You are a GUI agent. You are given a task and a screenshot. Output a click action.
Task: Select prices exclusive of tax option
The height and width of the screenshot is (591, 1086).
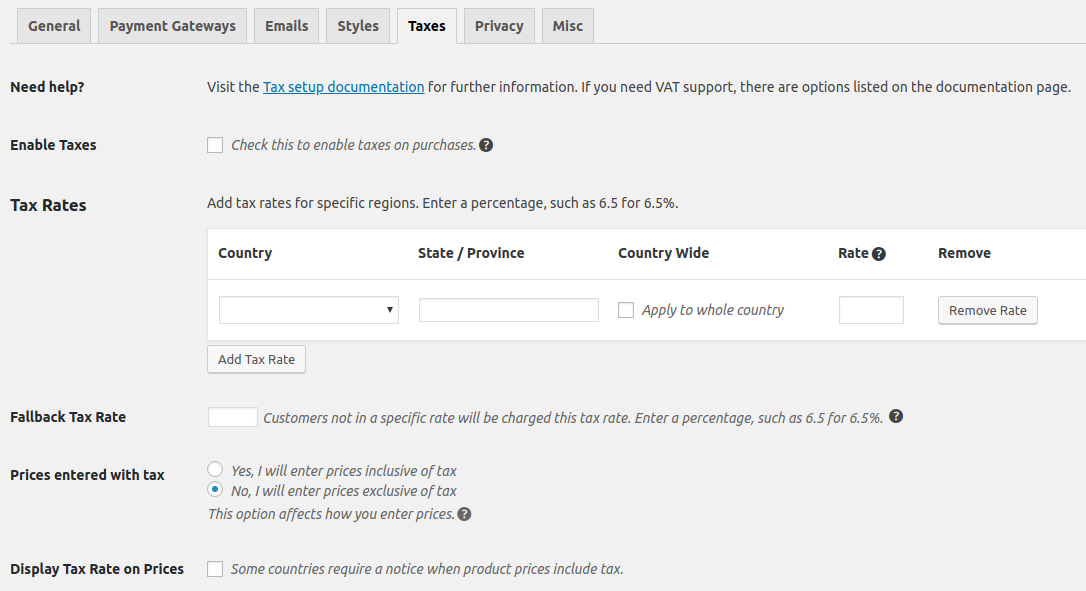[215, 489]
